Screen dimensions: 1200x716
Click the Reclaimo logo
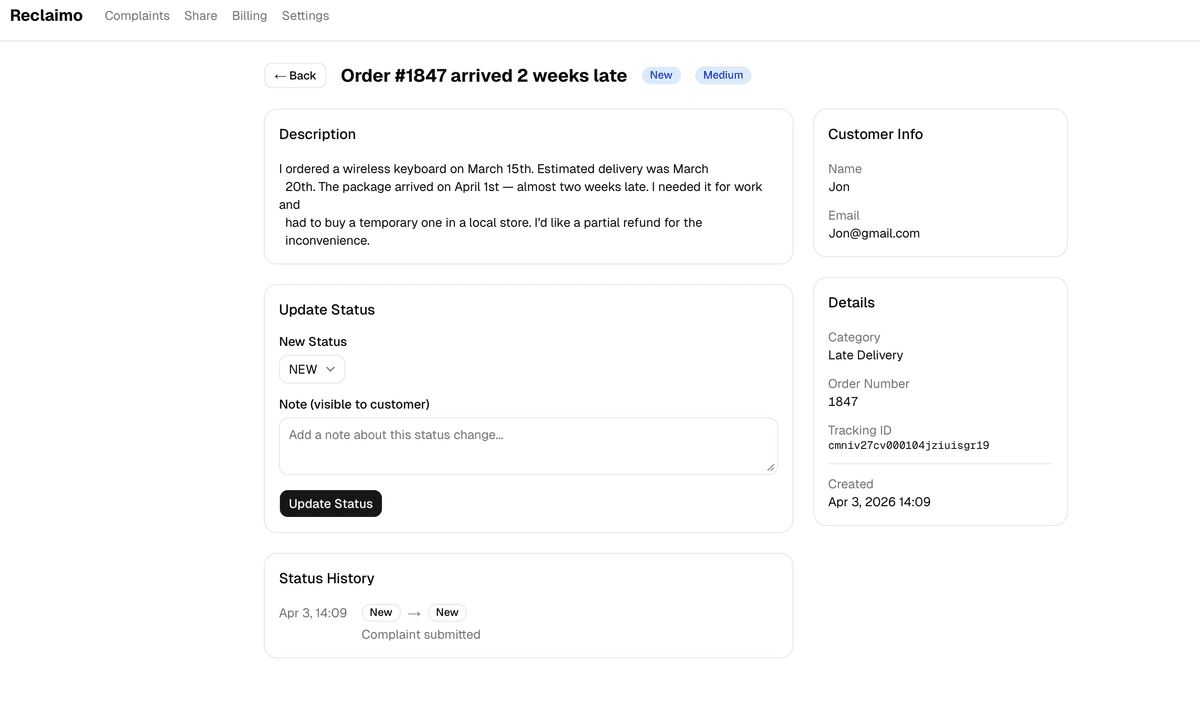46,15
